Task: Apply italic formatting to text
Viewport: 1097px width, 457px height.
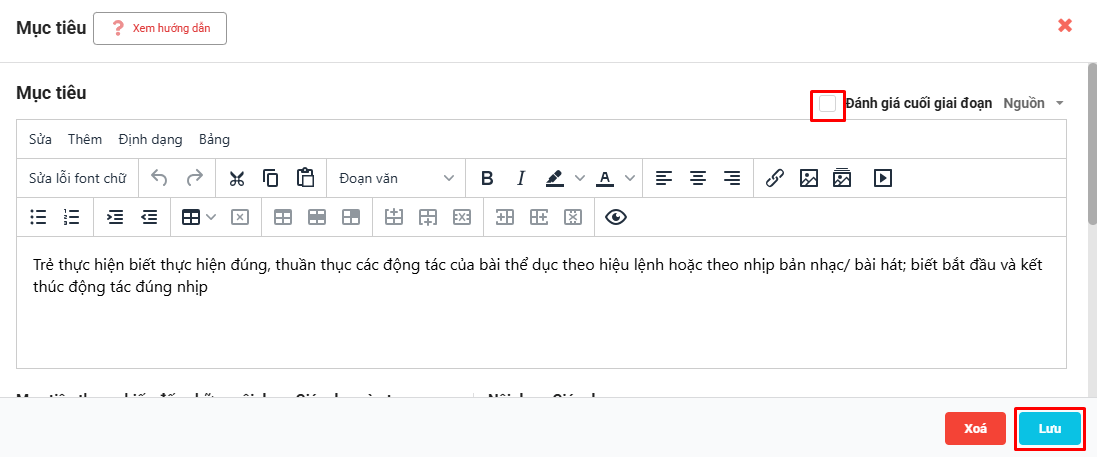Action: pos(520,178)
